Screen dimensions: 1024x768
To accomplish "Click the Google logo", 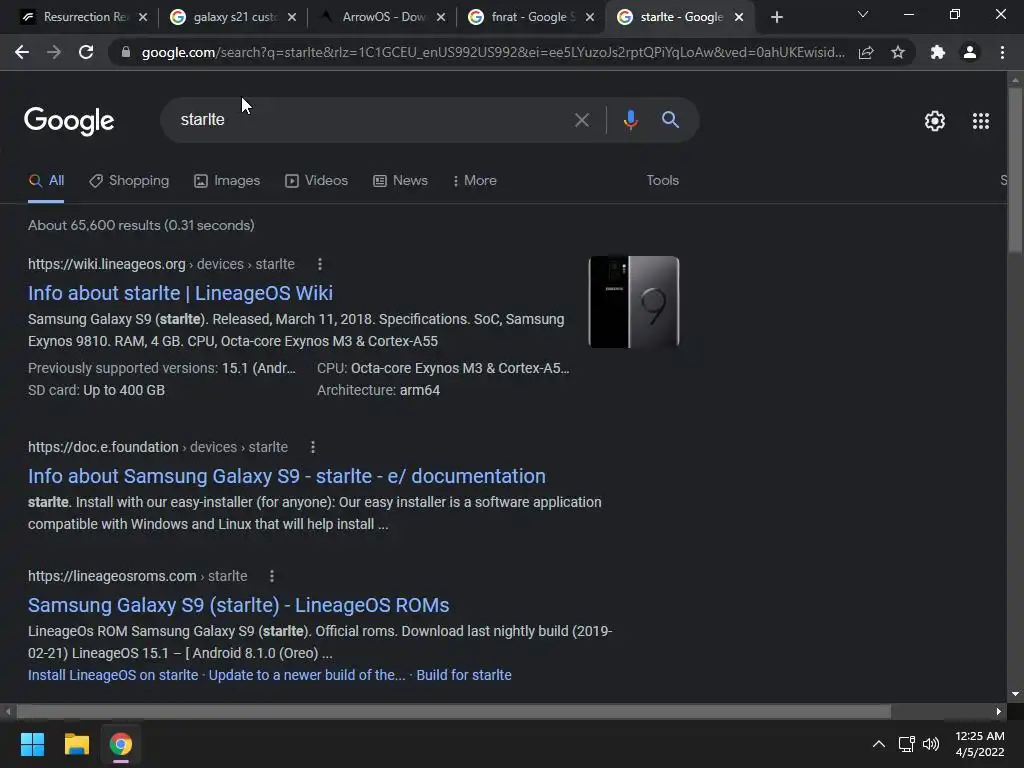I will point(69,121).
